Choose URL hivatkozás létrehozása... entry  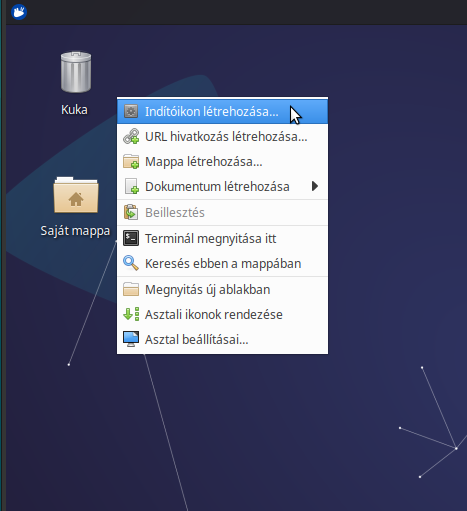click(x=222, y=136)
